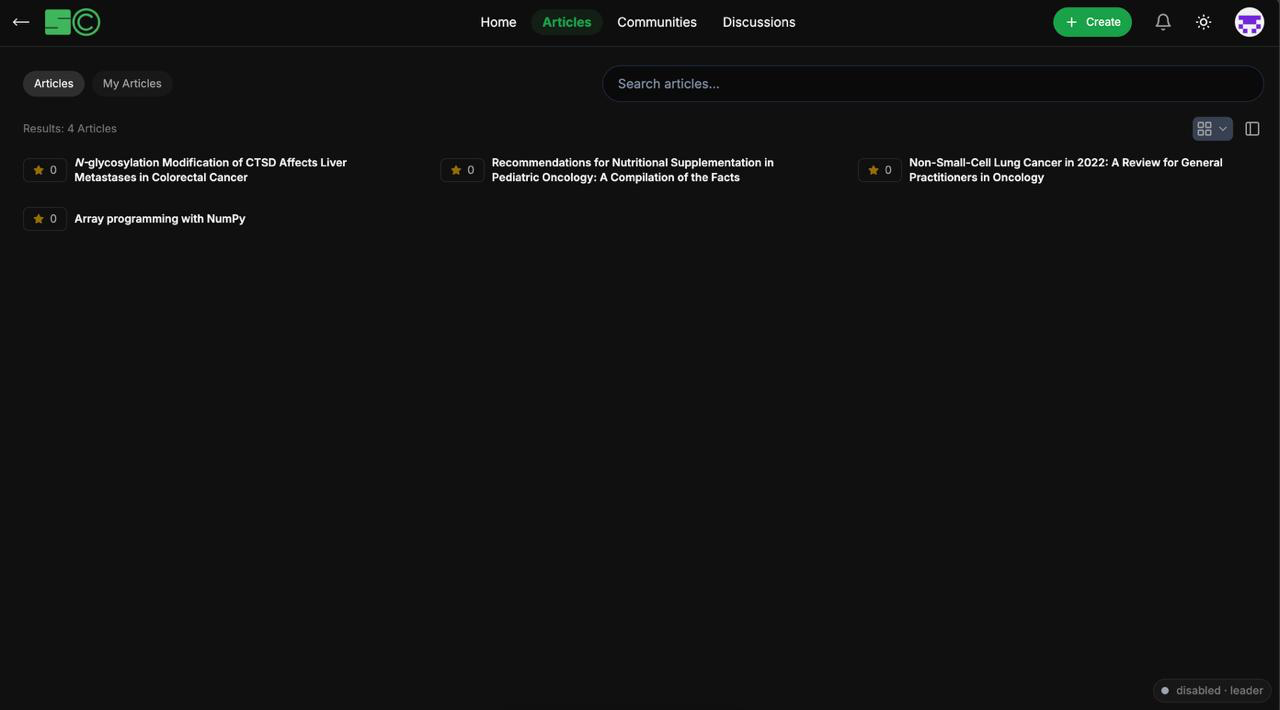Go to the Home nav item
Image resolution: width=1280 pixels, height=710 pixels.
click(498, 22)
